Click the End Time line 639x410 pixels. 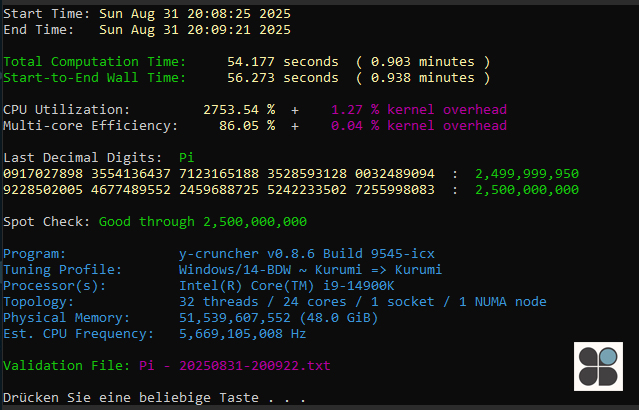tap(147, 30)
